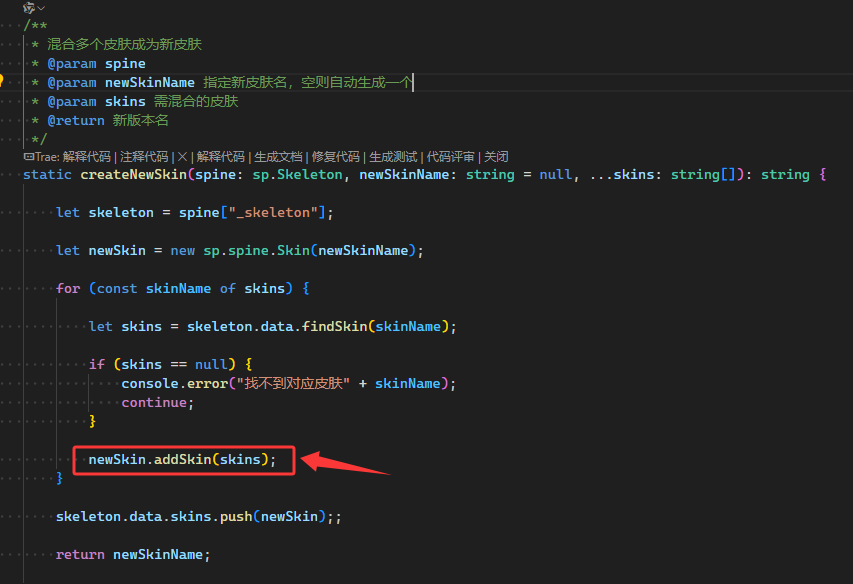Click the null default value in the signature
853x584 pixels.
point(555,175)
